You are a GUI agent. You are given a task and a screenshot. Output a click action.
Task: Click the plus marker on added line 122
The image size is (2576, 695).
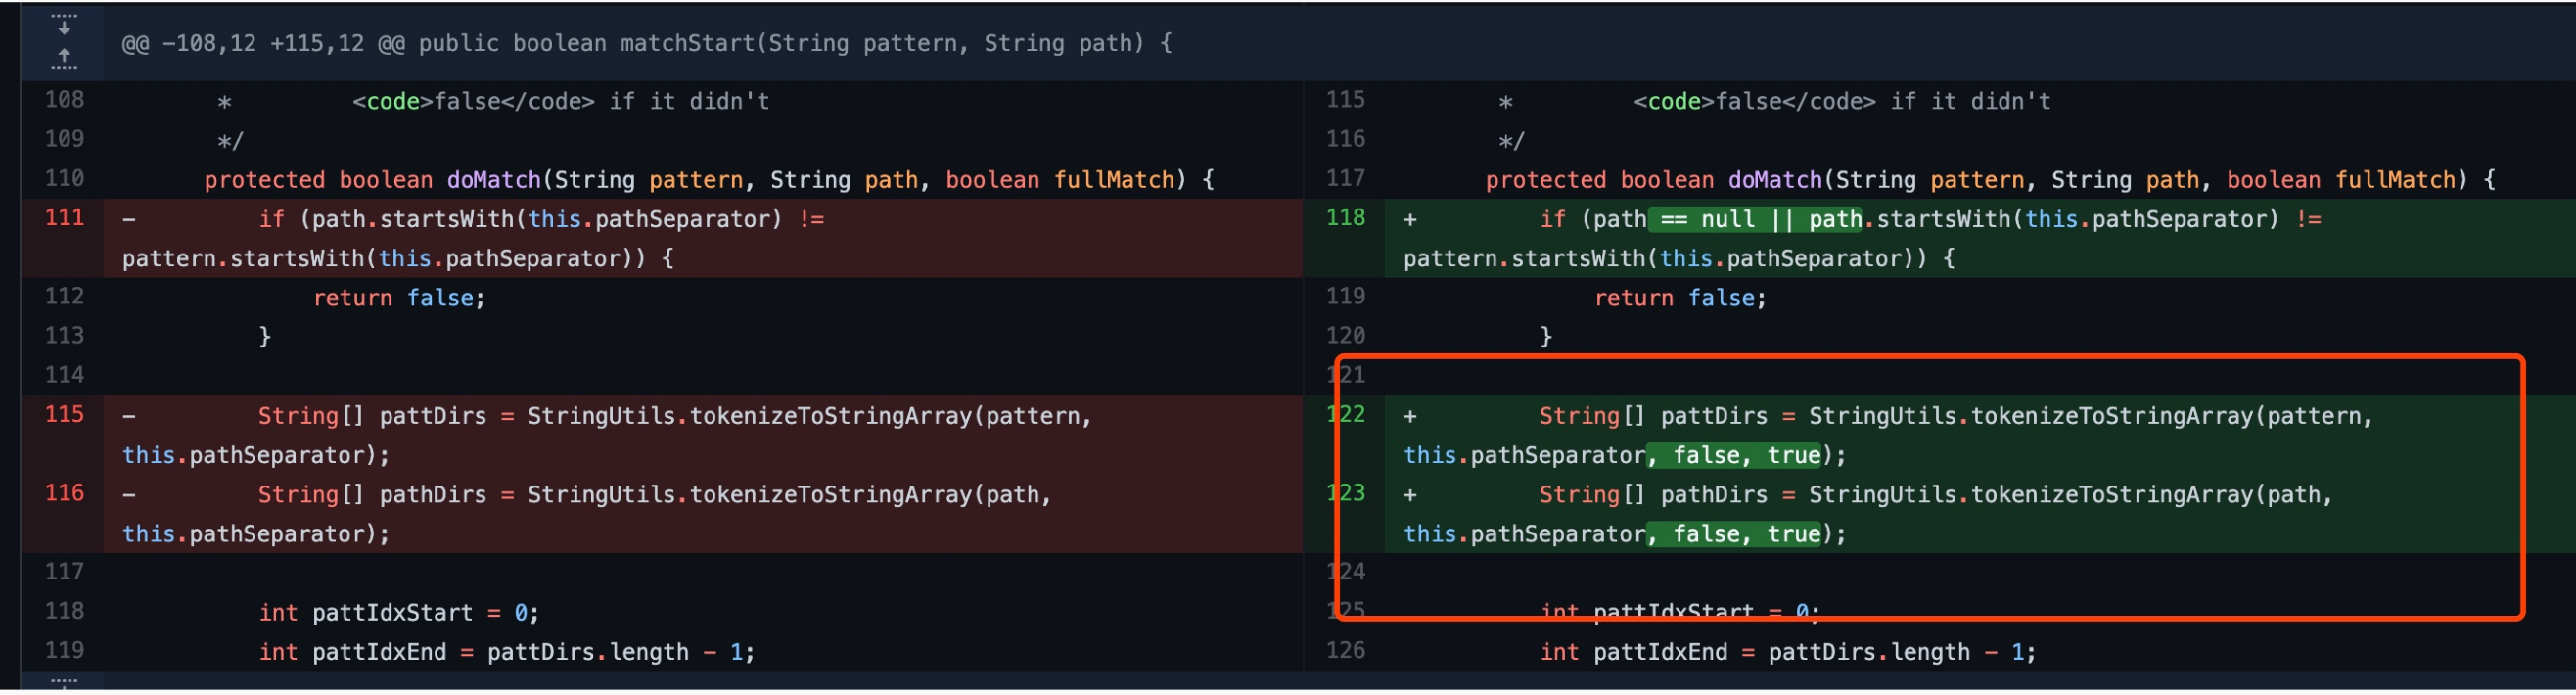tap(1410, 417)
